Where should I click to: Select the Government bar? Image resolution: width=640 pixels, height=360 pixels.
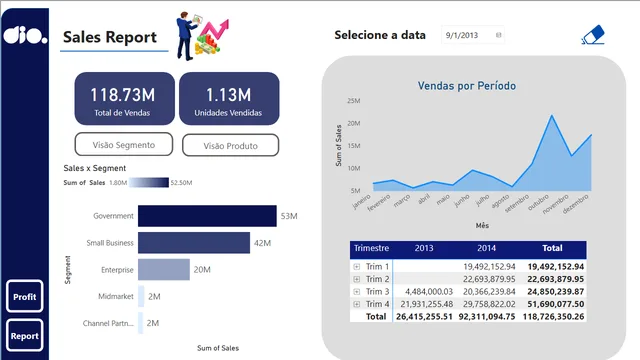[207, 216]
